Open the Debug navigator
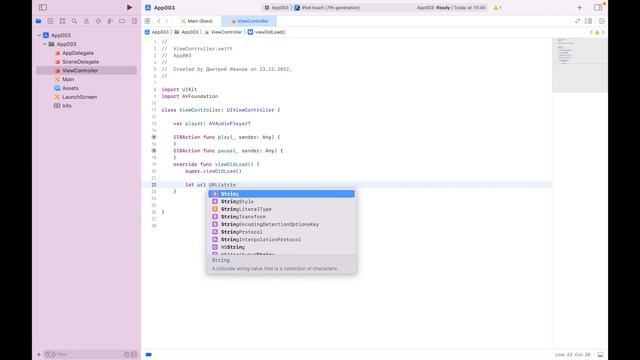The image size is (640, 360). (110, 21)
